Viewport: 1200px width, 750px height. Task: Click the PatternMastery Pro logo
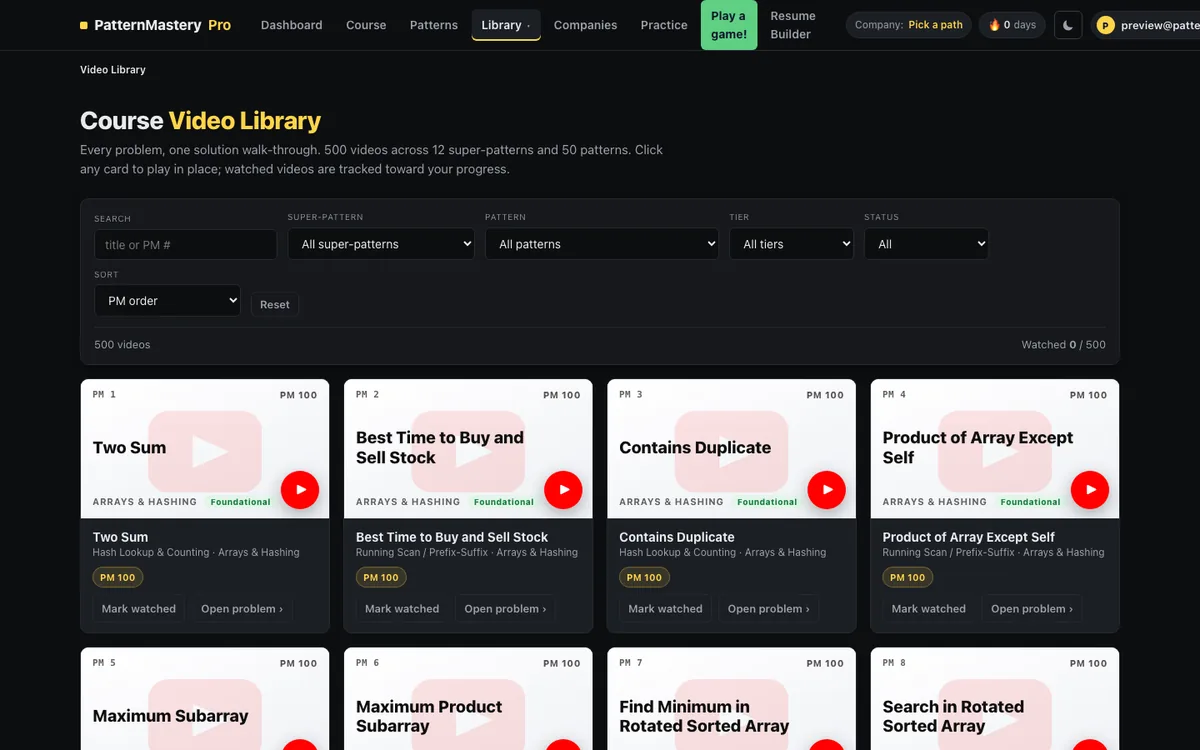click(155, 25)
